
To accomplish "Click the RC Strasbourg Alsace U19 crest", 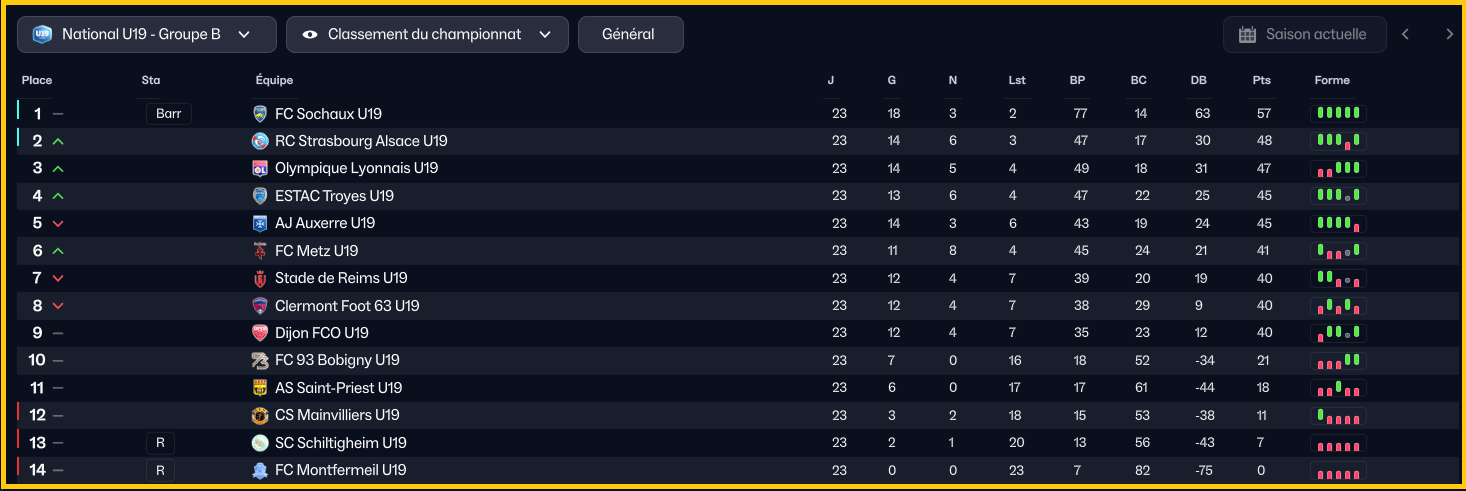I will click(x=260, y=141).
